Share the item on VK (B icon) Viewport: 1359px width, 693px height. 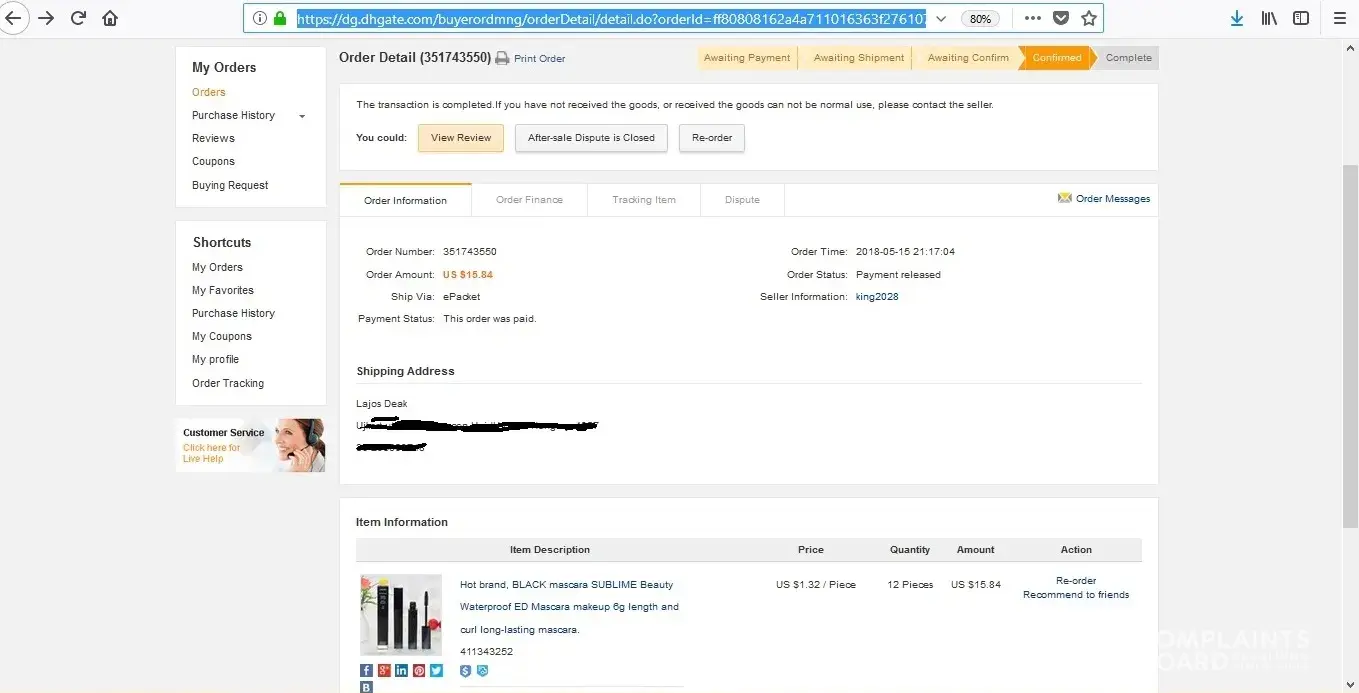coord(366,687)
